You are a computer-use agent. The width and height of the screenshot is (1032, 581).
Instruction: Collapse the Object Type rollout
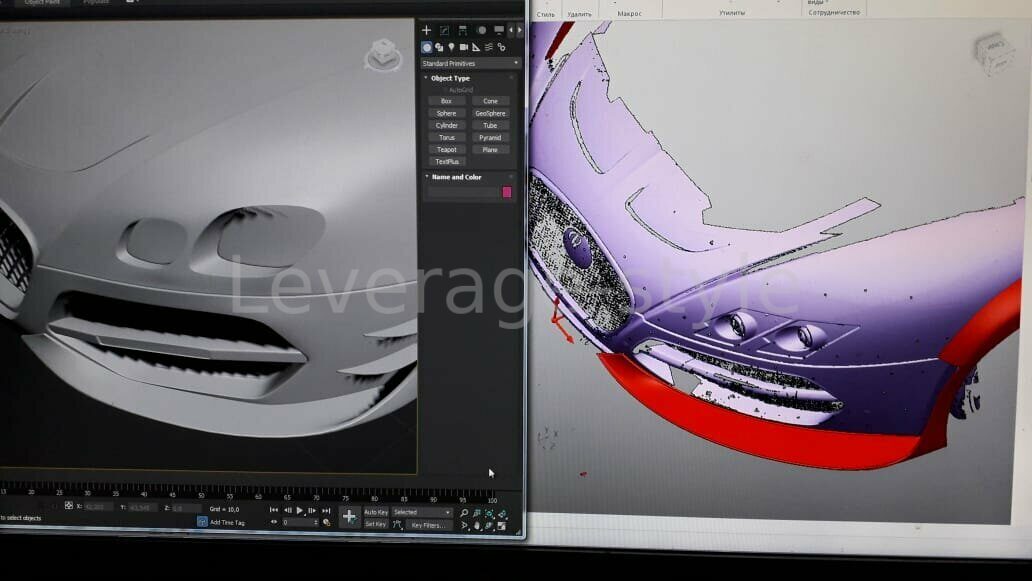449,78
